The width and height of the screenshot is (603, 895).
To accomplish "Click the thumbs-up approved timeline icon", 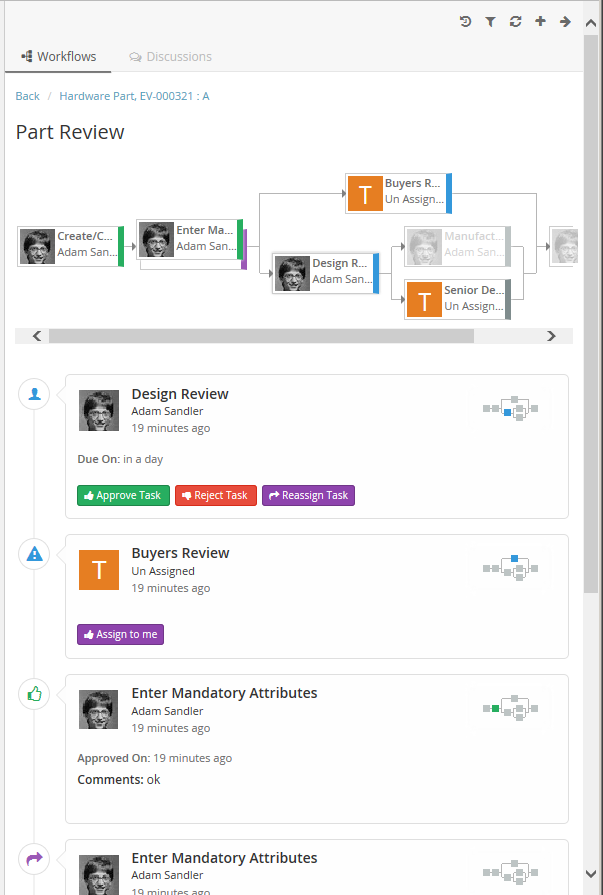I will [x=34, y=693].
